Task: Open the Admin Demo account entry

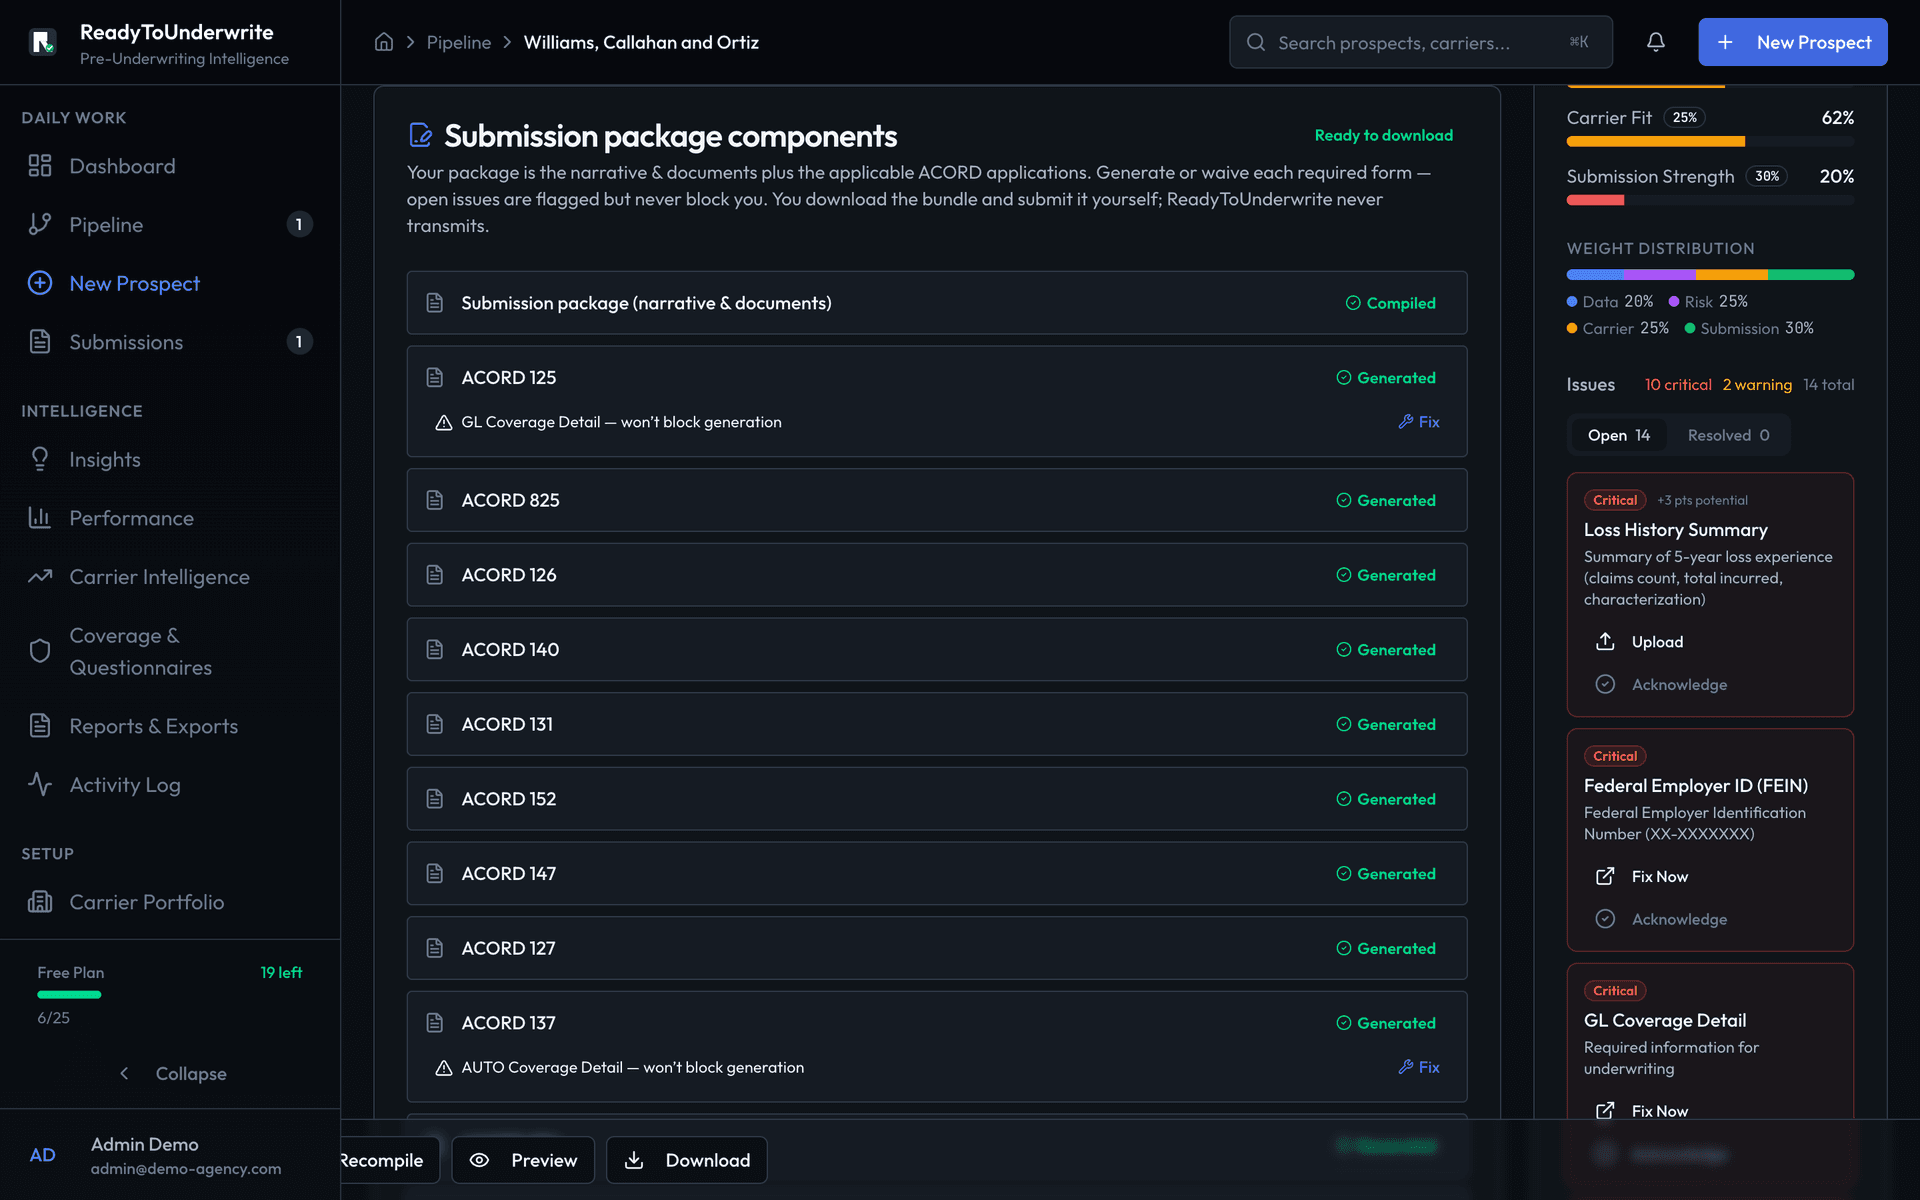Action: pyautogui.click(x=170, y=1155)
